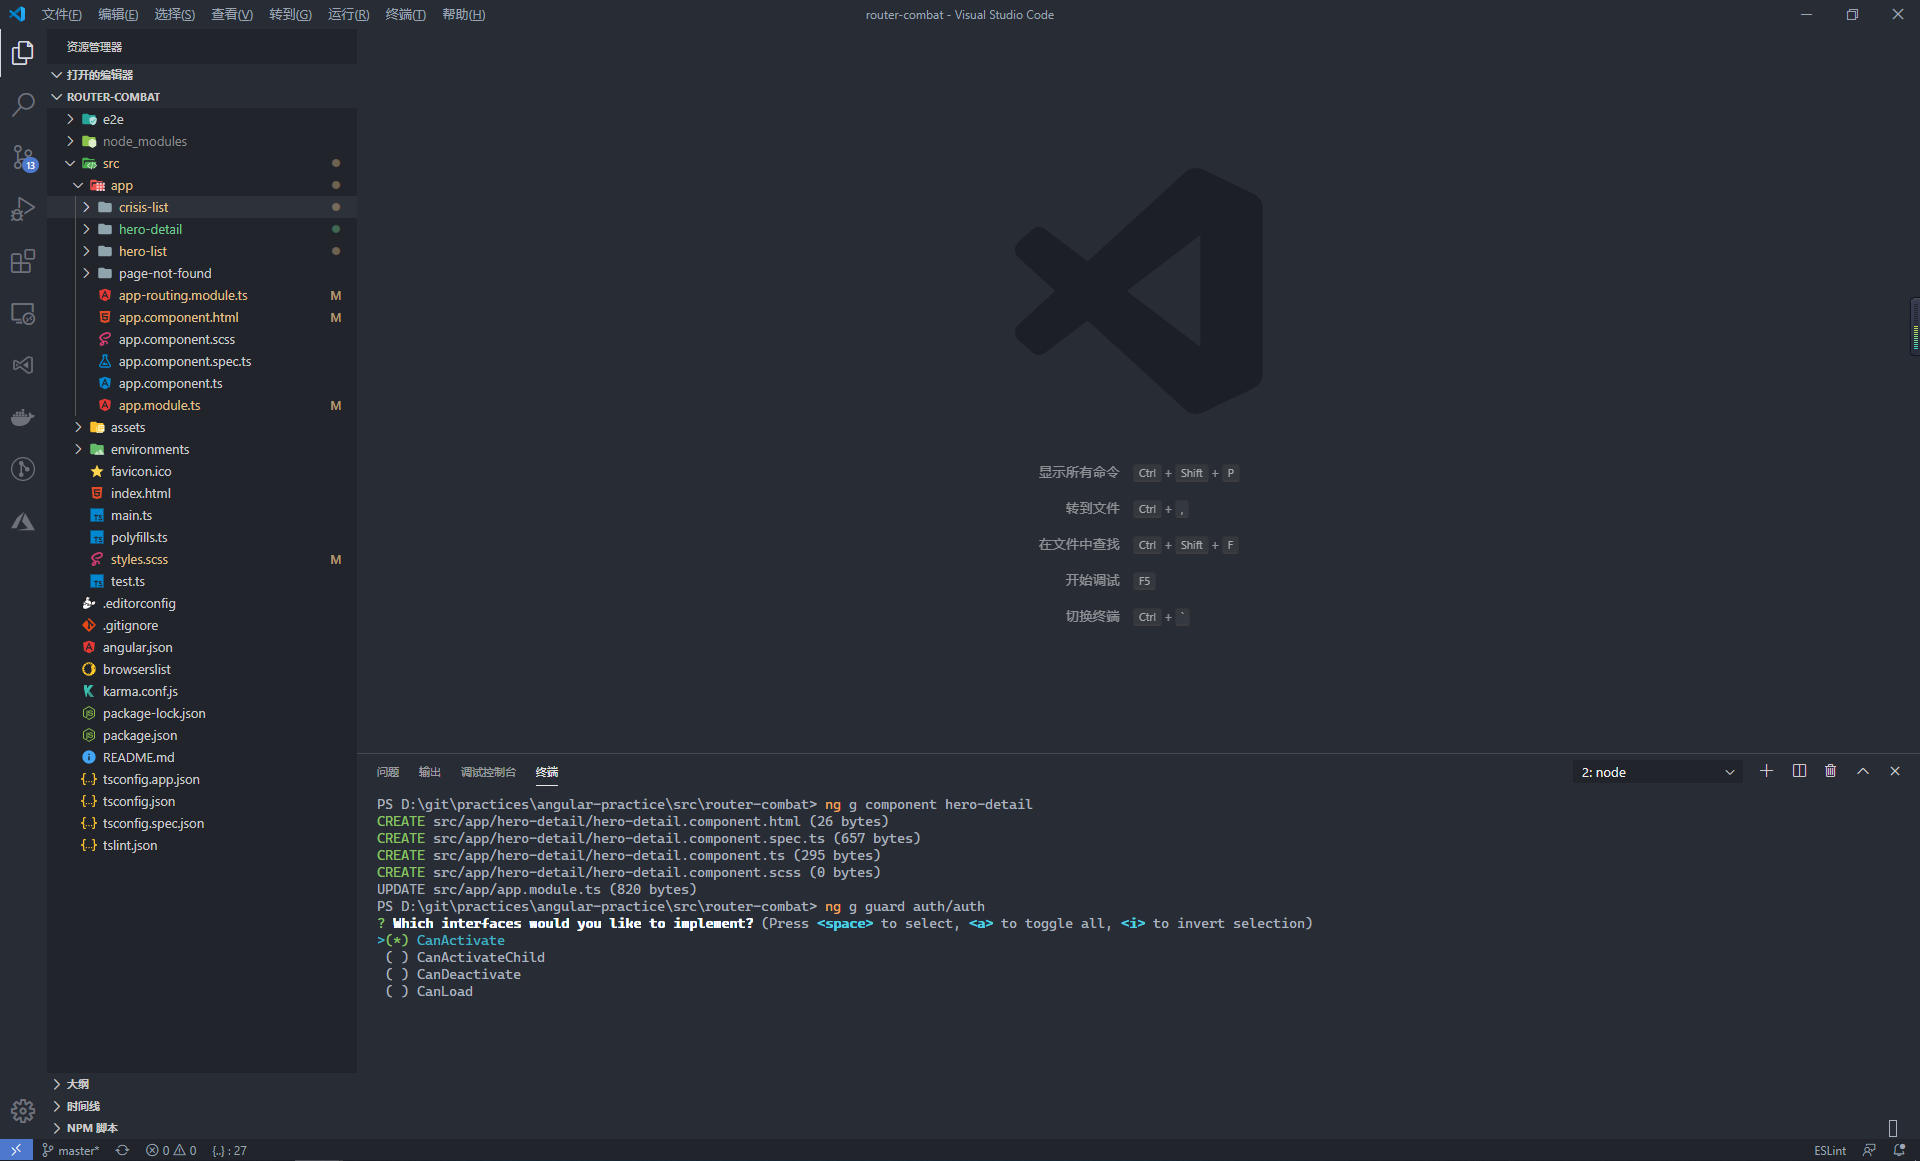Open the 文件(F) menu

62,14
